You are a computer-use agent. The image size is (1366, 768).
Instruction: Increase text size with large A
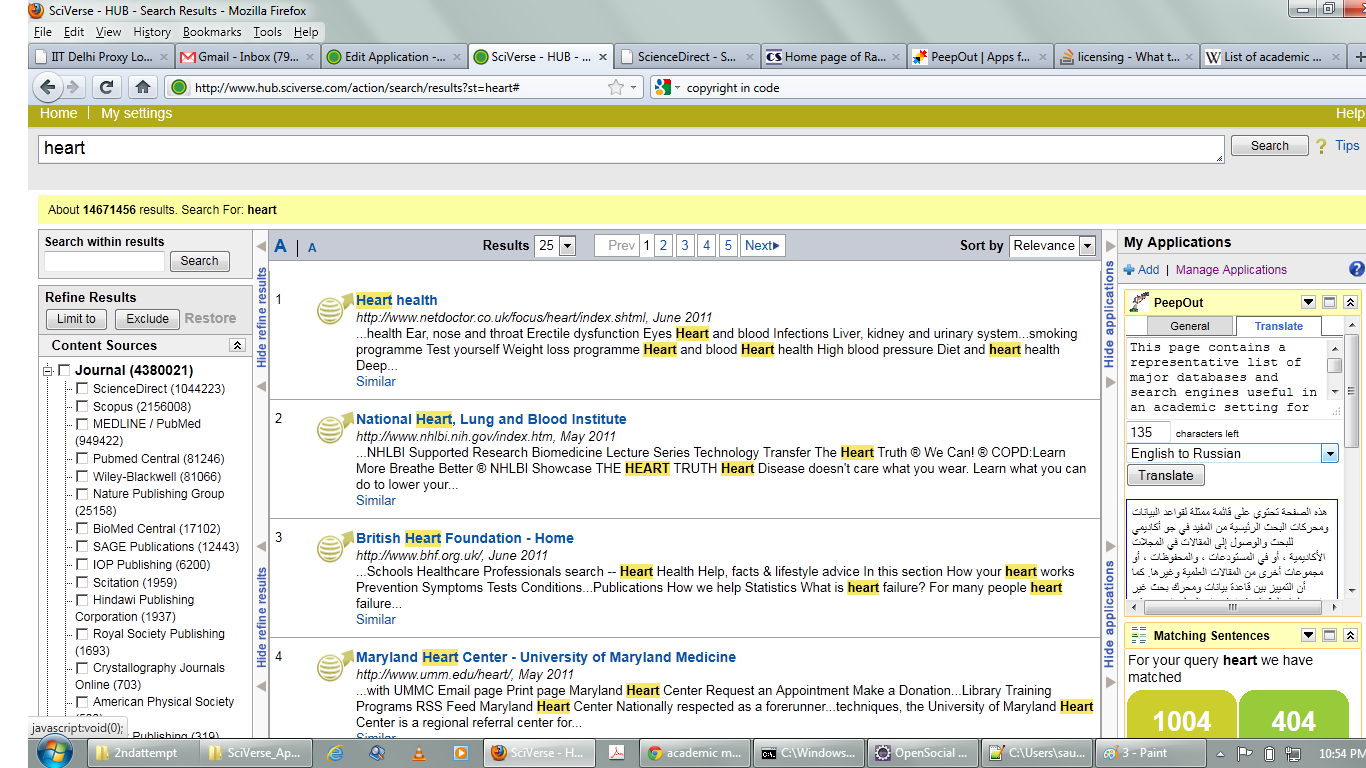pyautogui.click(x=281, y=246)
